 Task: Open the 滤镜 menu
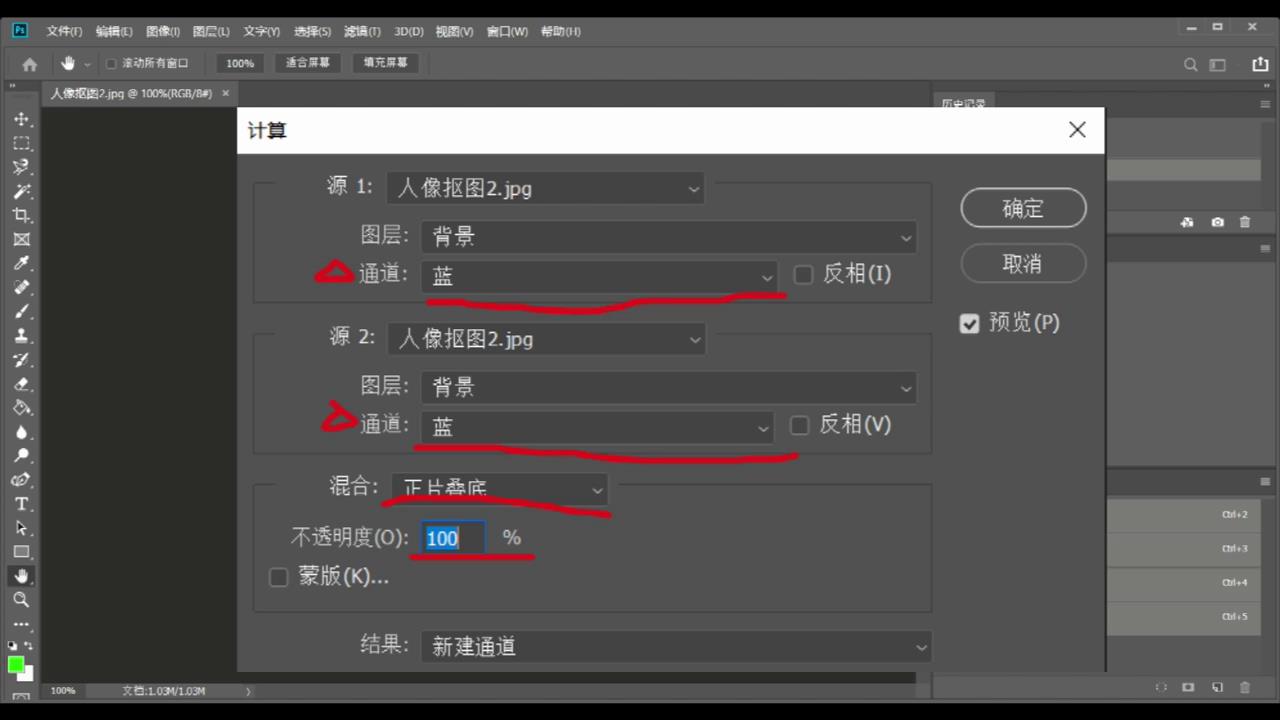pos(362,32)
